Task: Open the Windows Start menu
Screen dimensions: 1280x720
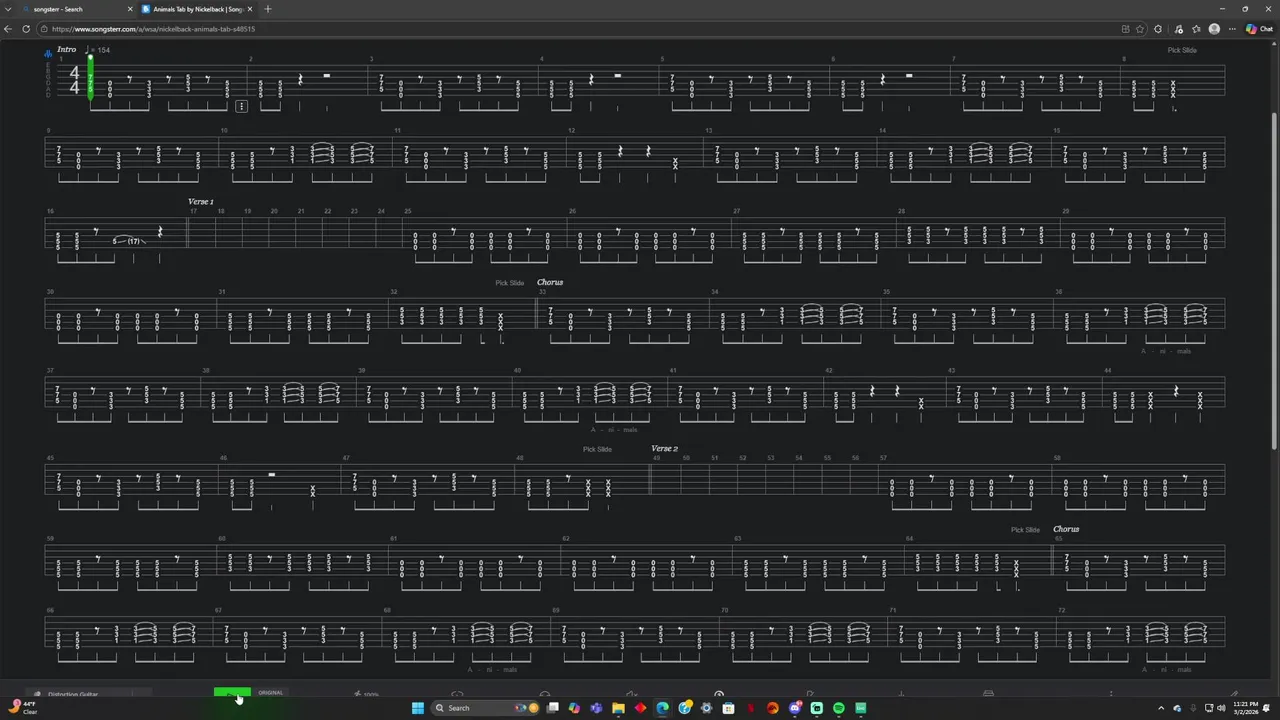Action: point(417,708)
